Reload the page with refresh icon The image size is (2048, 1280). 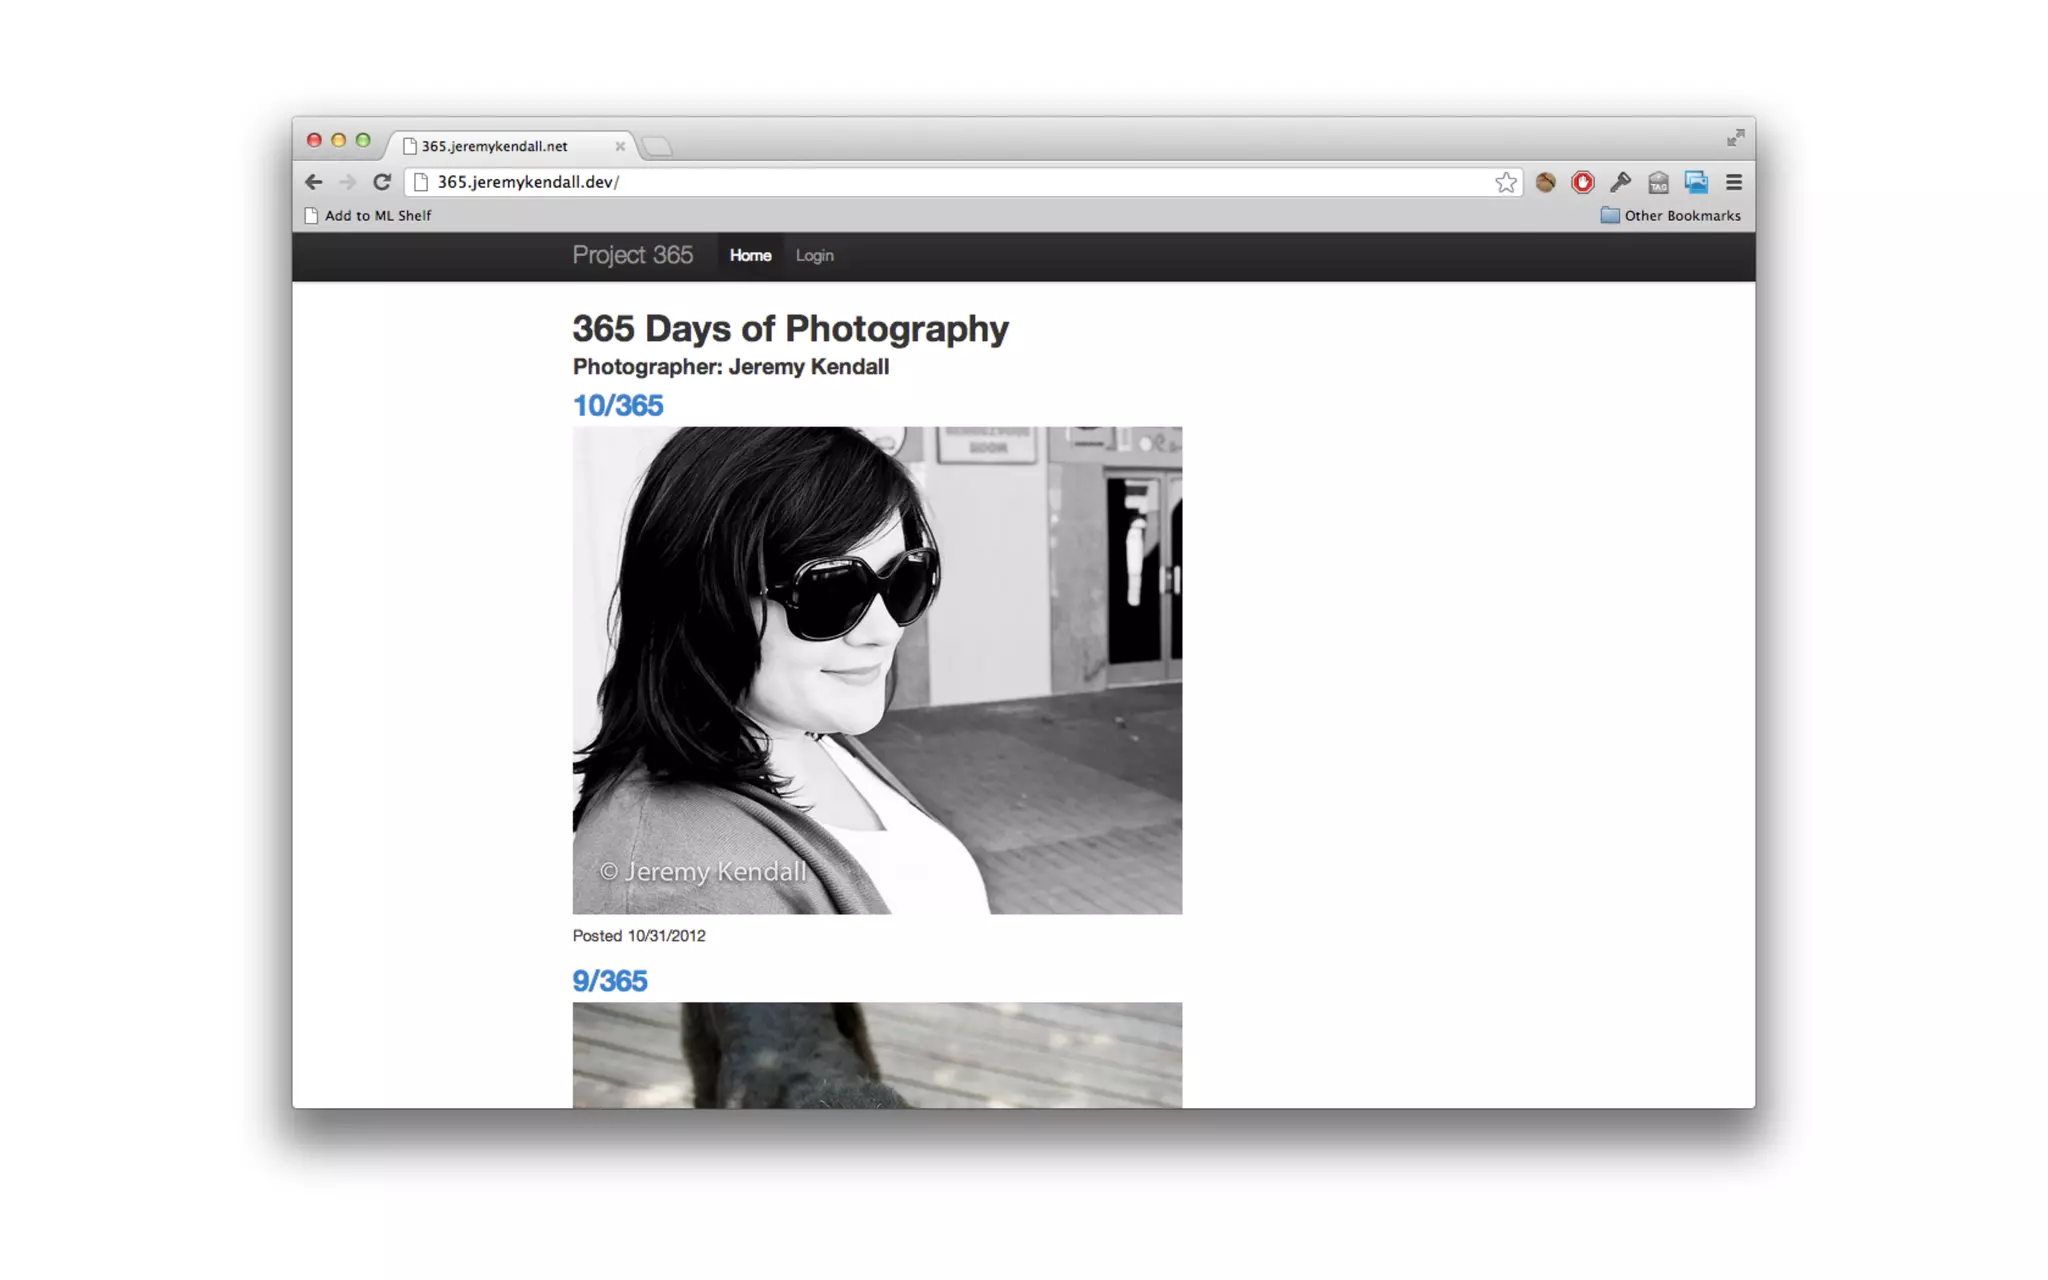tap(382, 182)
